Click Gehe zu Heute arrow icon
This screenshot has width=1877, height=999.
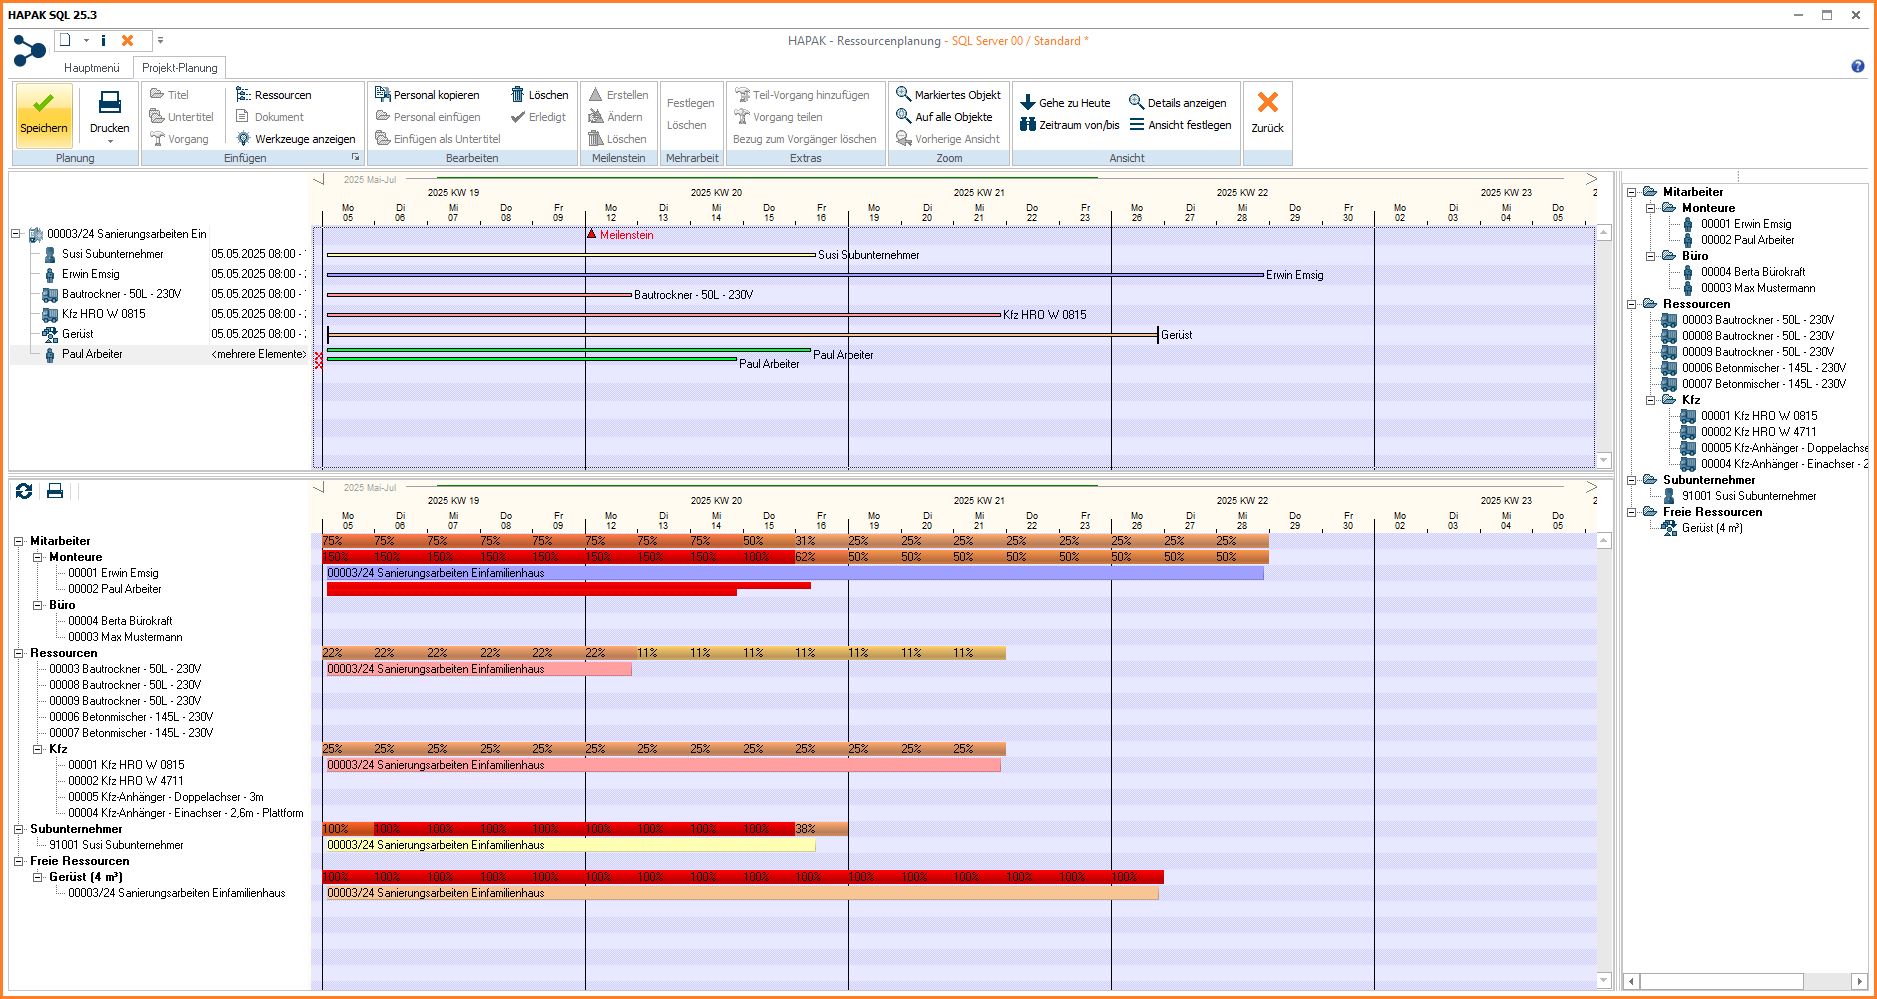(1027, 103)
